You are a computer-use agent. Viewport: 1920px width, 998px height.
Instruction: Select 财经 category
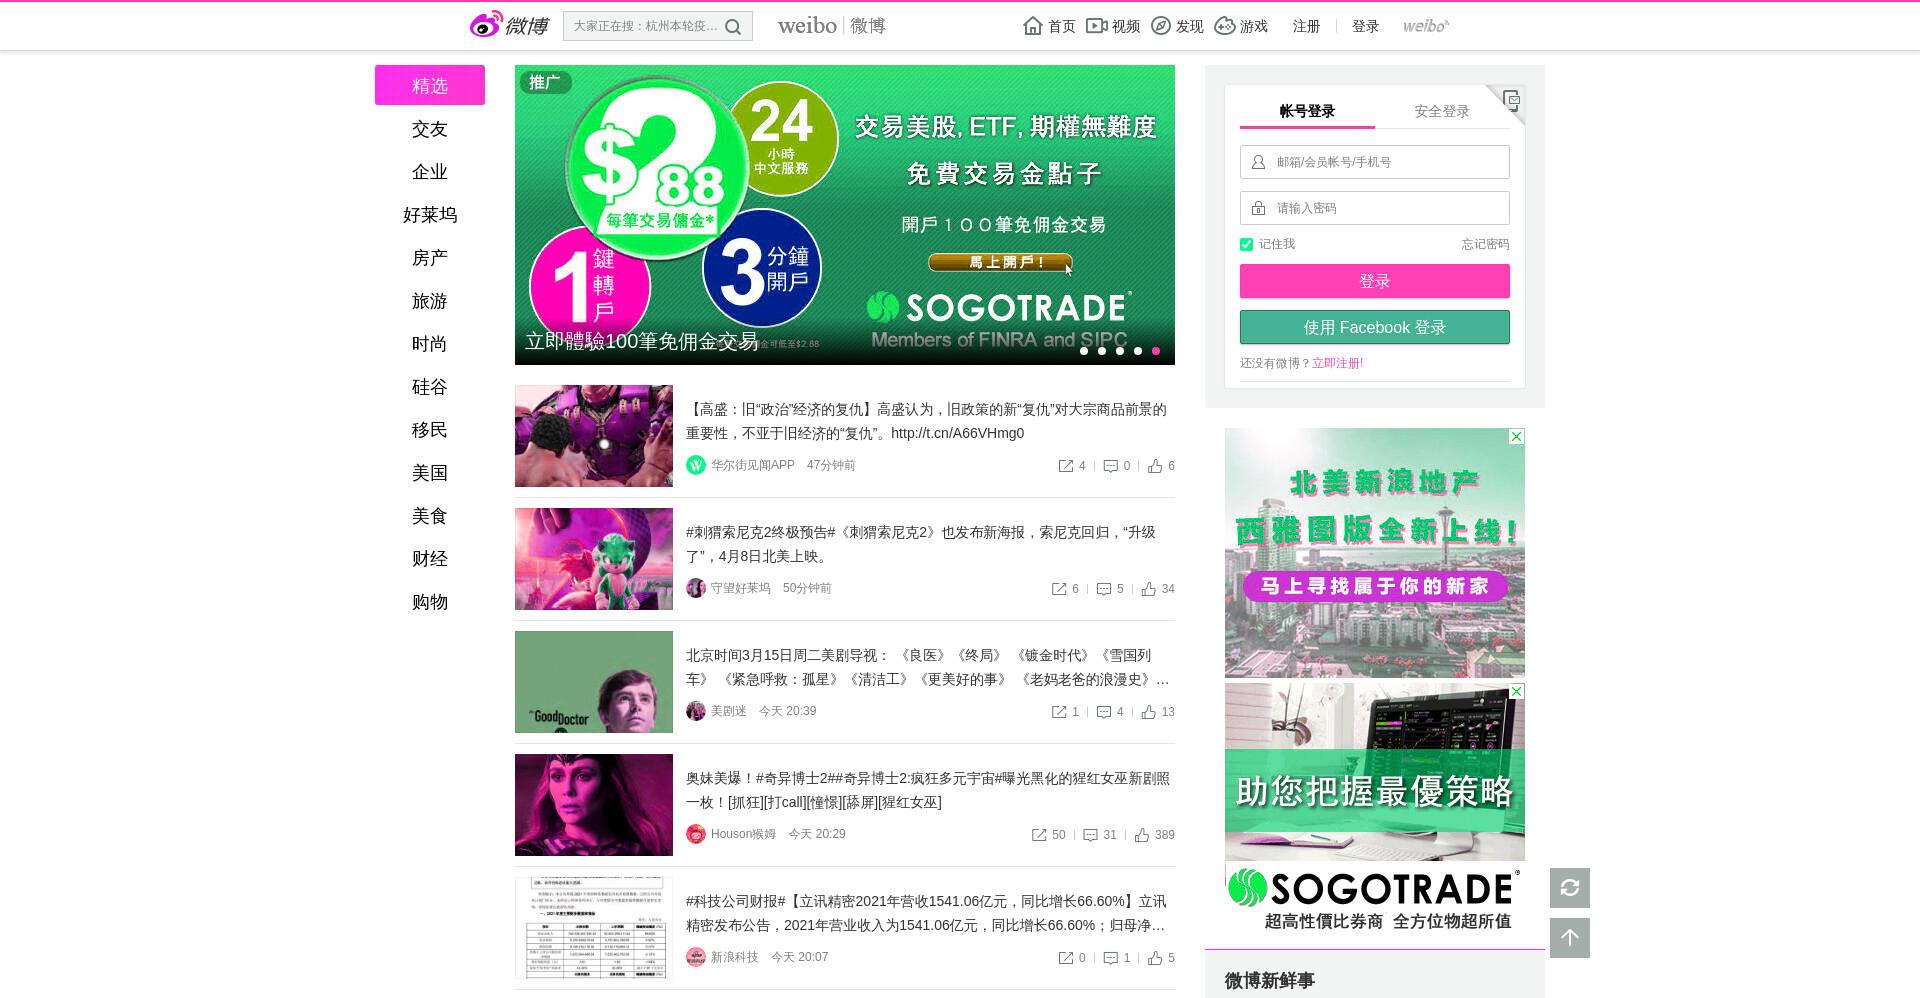(430, 559)
